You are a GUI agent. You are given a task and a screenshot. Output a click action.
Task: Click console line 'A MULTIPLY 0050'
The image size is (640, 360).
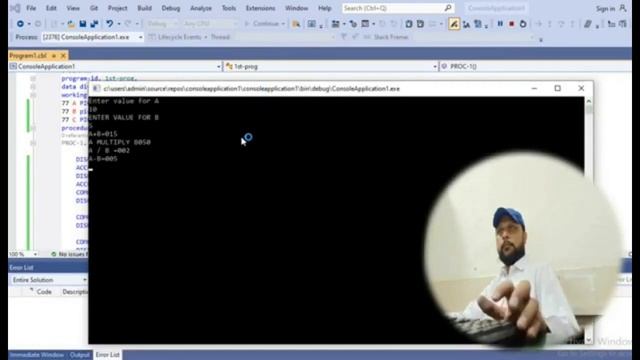pyautogui.click(x=120, y=142)
